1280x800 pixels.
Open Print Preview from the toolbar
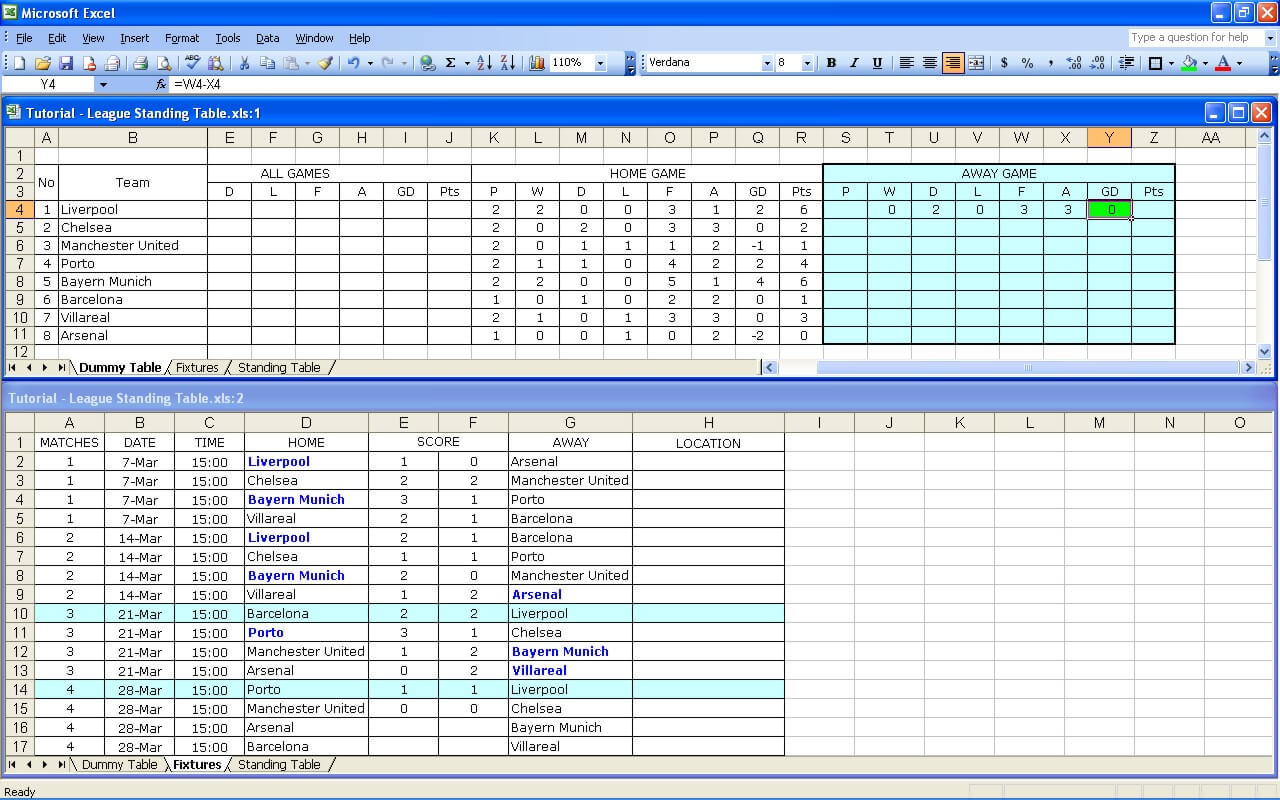pos(164,63)
